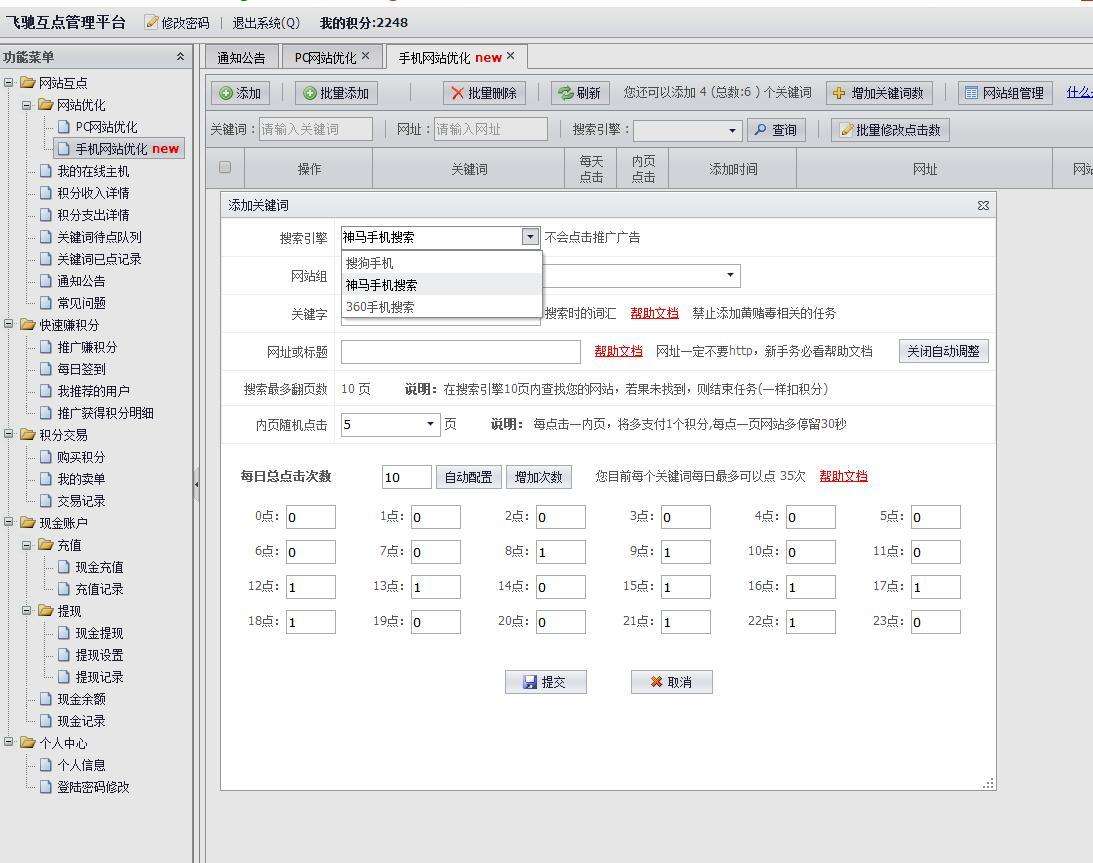Viewport: 1093px width, 863px height.
Task: Click the 自动配置 auto configure button
Action: pos(468,477)
